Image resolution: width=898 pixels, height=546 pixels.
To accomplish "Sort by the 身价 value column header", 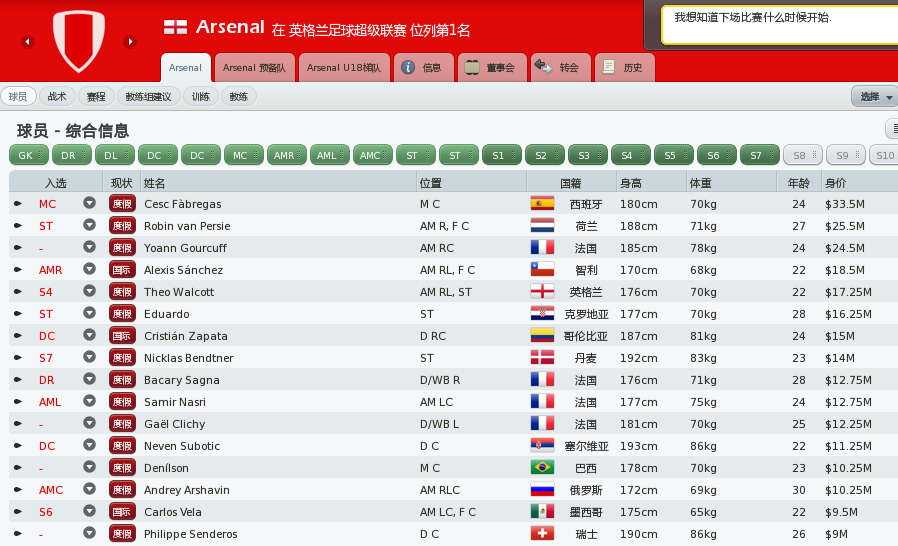I will pos(835,183).
